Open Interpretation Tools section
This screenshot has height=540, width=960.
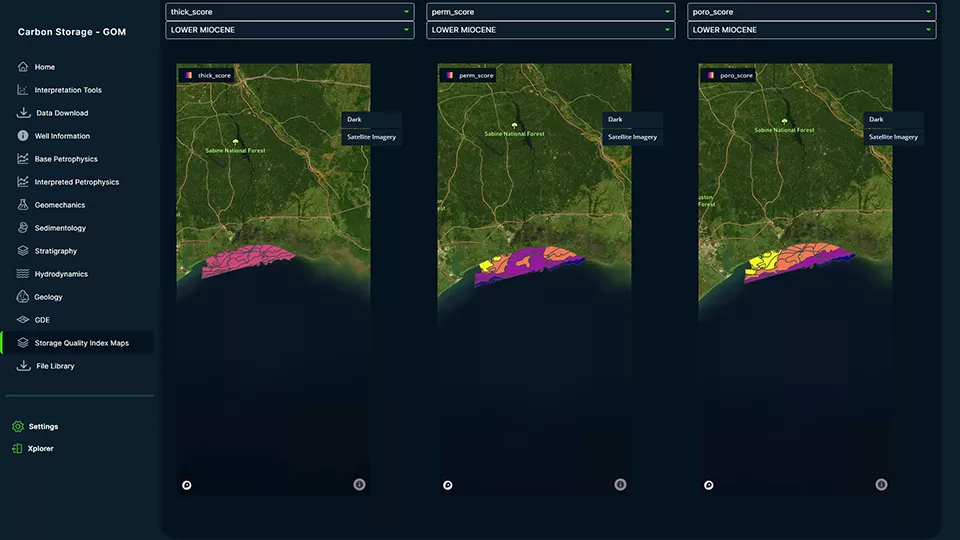coord(68,90)
